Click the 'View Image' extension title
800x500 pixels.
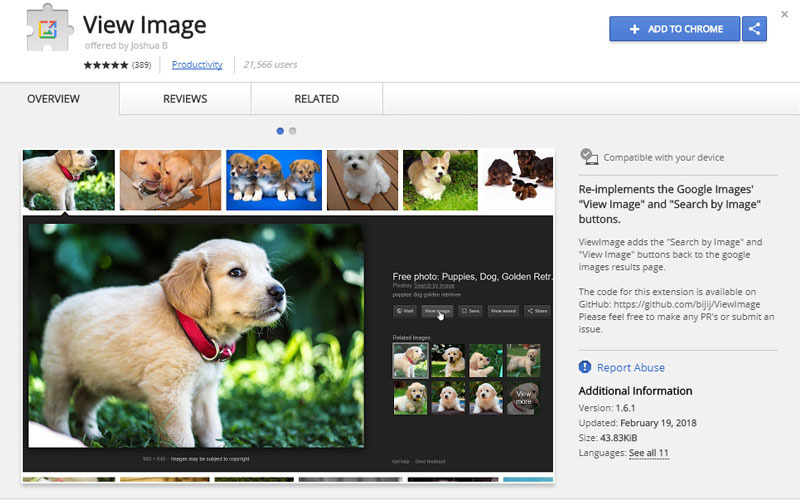click(144, 25)
